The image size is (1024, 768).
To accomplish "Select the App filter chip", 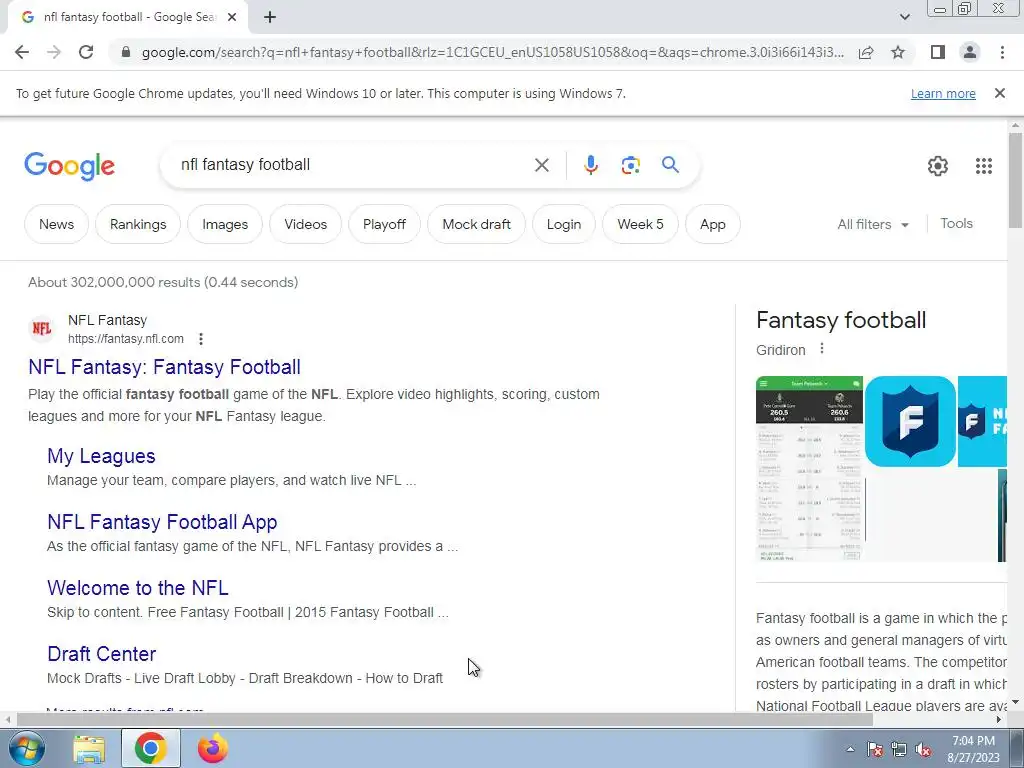I will click(x=712, y=224).
